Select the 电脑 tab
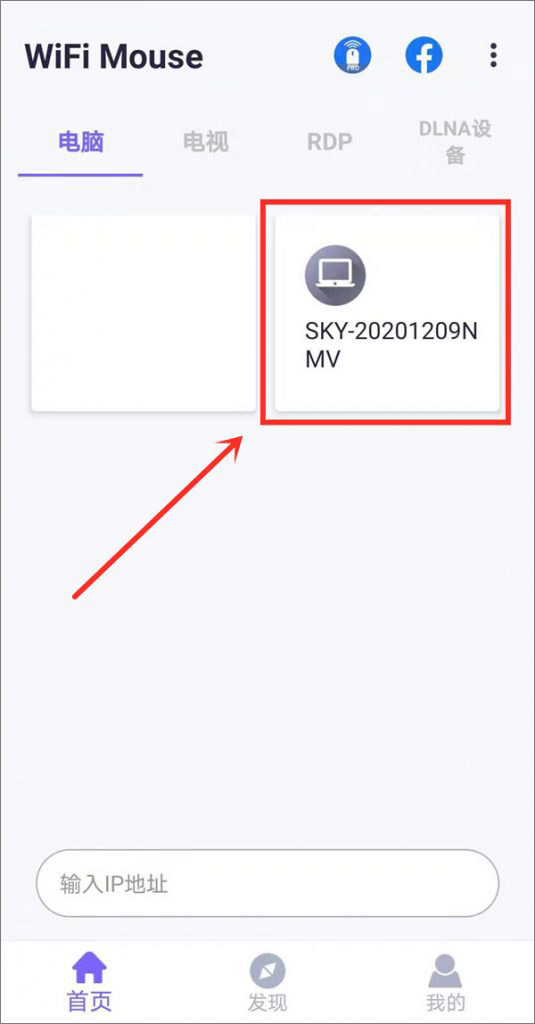This screenshot has height=1024, width=535. click(x=81, y=141)
